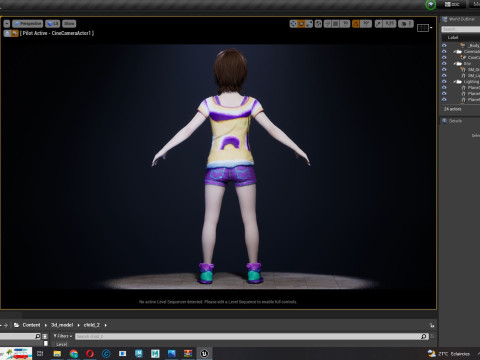Focus the World Outliner search field
The width and height of the screenshot is (480, 360).
(461, 29)
